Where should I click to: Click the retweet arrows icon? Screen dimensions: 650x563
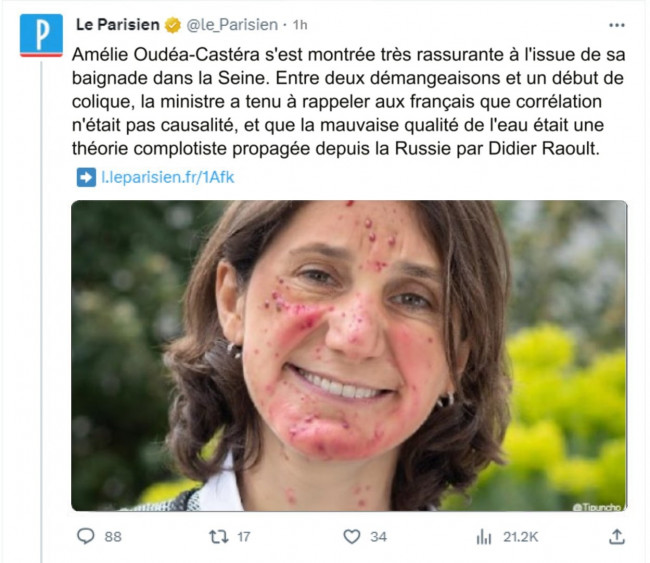coord(218,537)
